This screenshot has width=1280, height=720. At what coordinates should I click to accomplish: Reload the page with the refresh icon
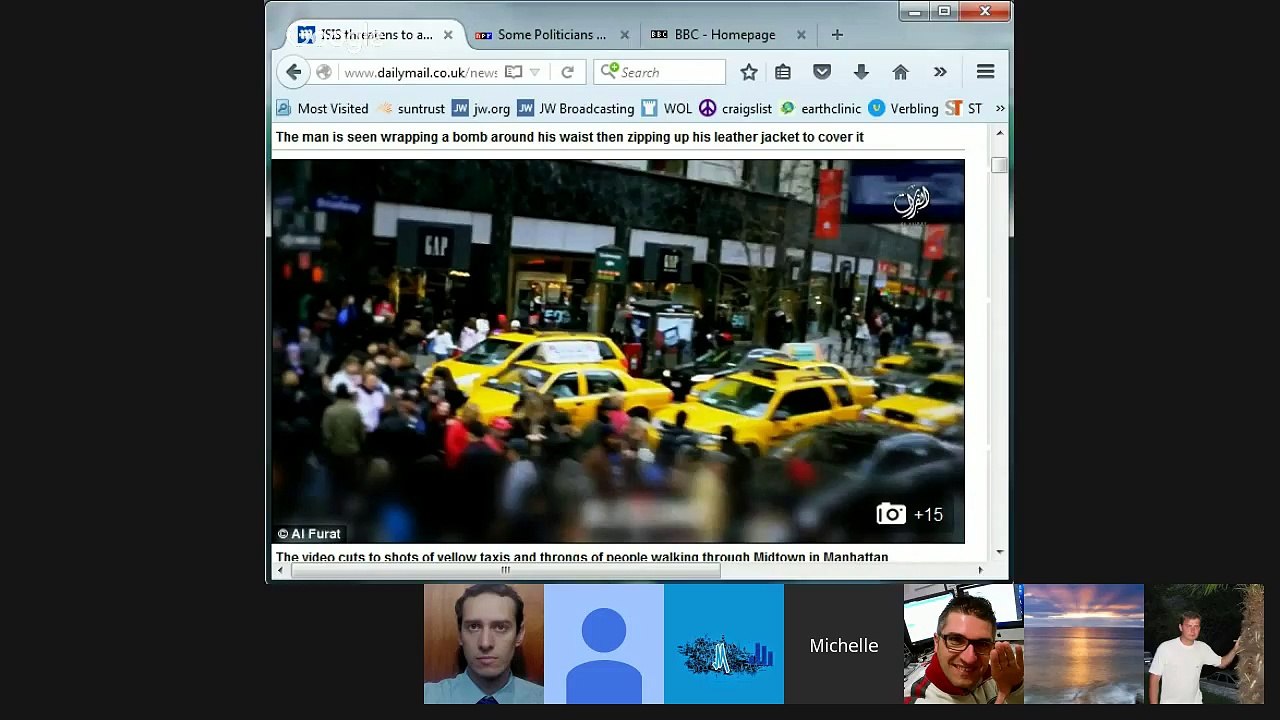click(x=567, y=72)
